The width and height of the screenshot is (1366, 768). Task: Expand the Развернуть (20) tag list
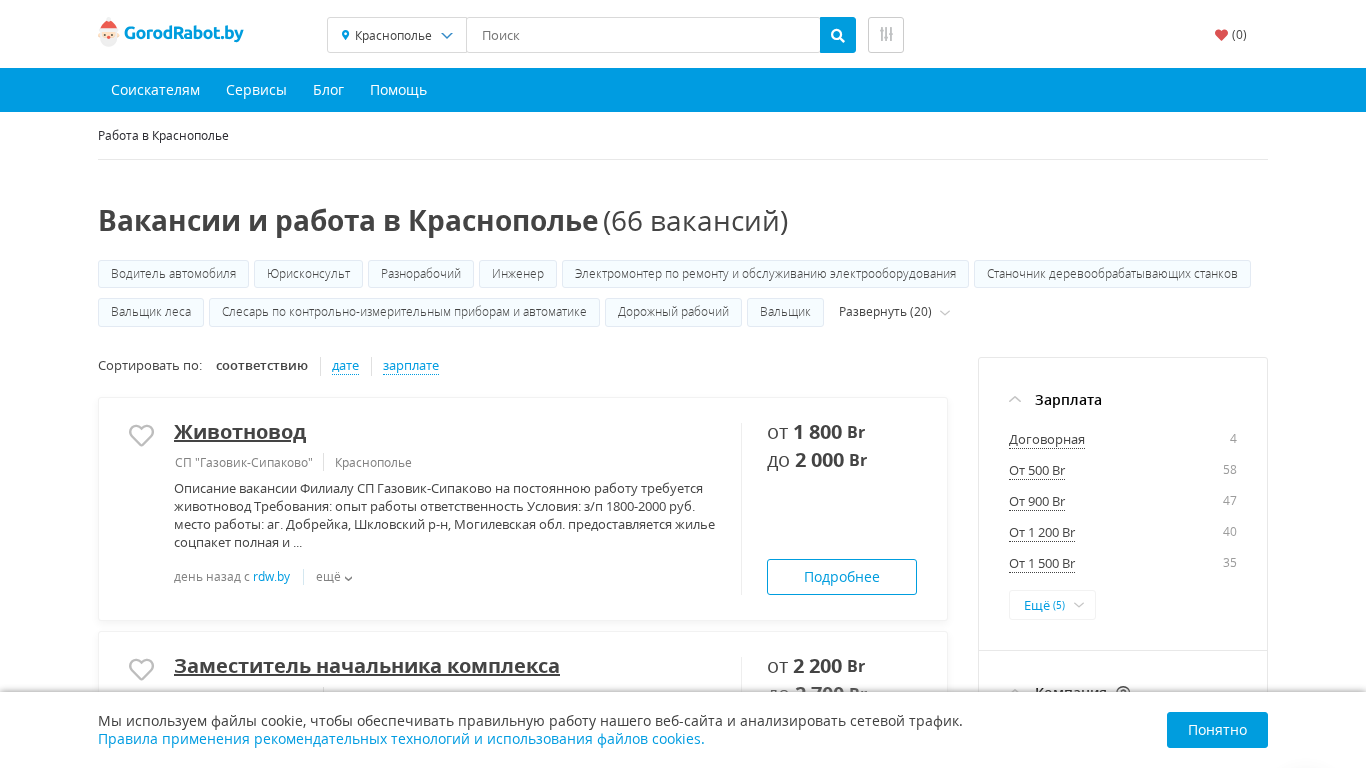click(x=894, y=312)
